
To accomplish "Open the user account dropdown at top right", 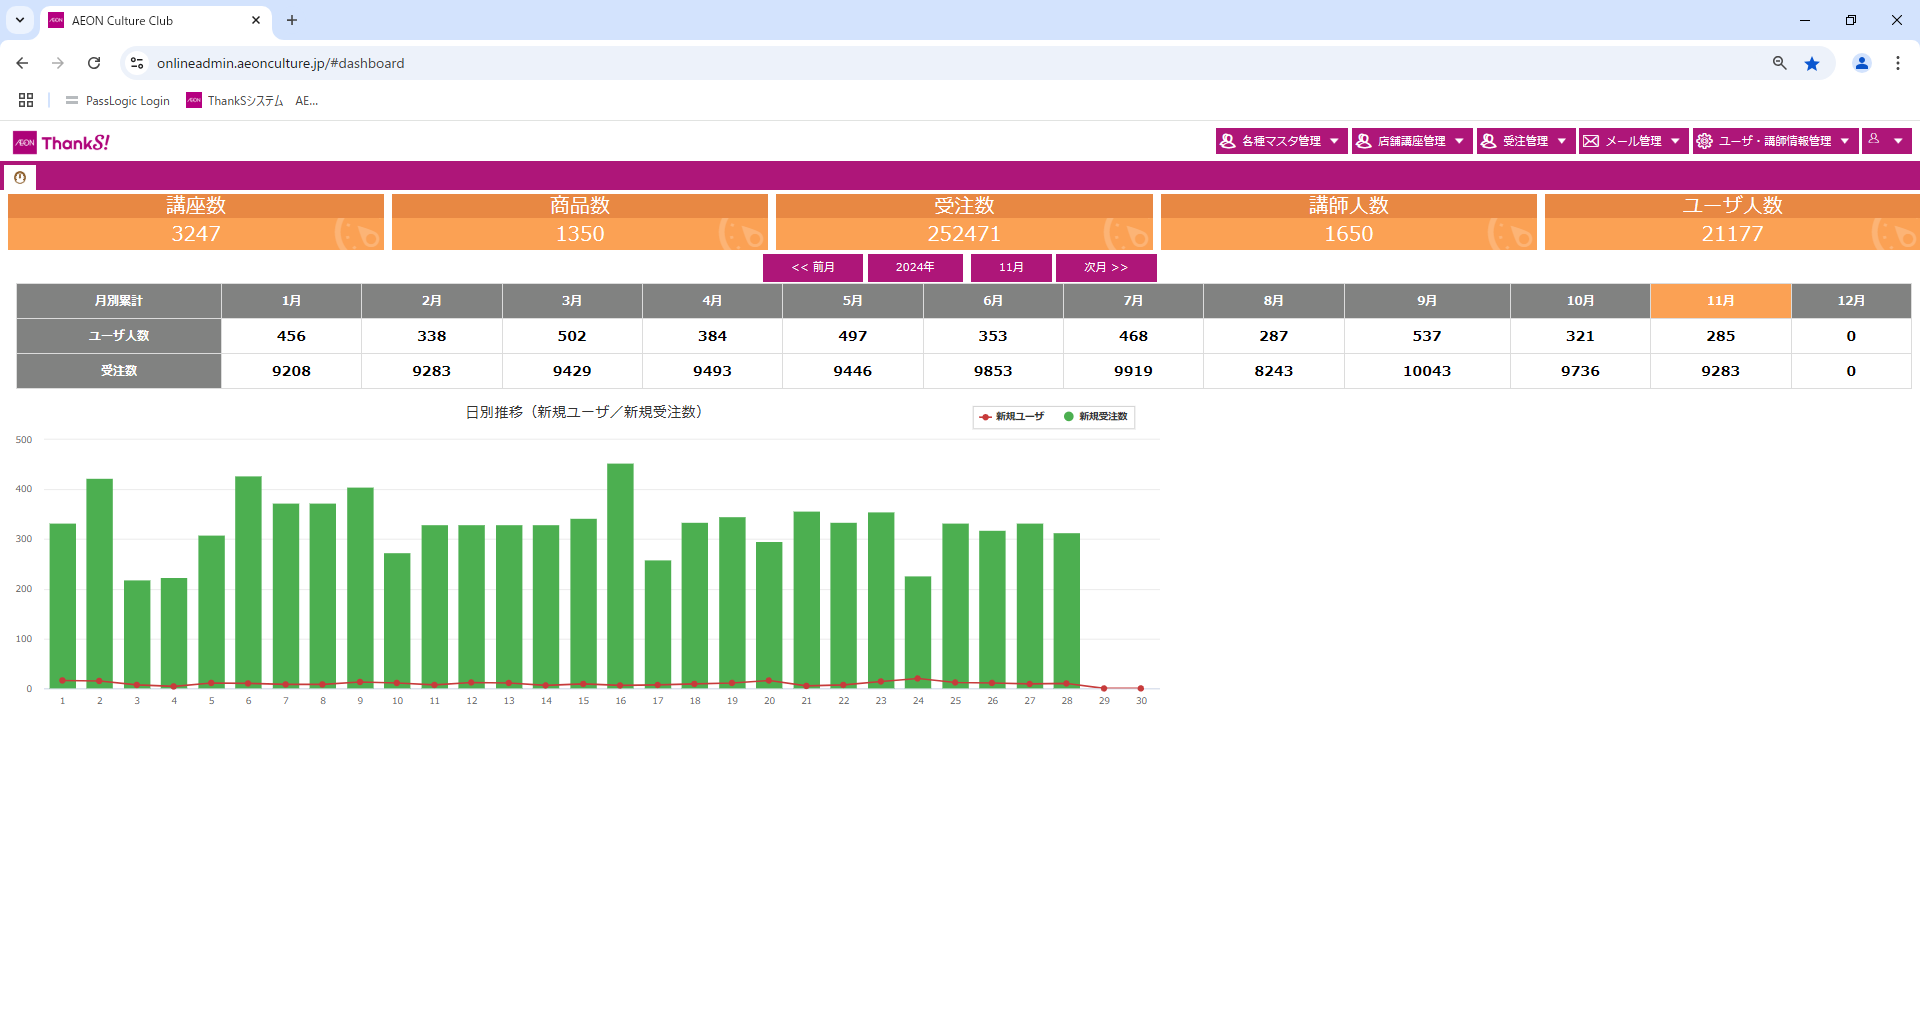I will click(x=1885, y=141).
